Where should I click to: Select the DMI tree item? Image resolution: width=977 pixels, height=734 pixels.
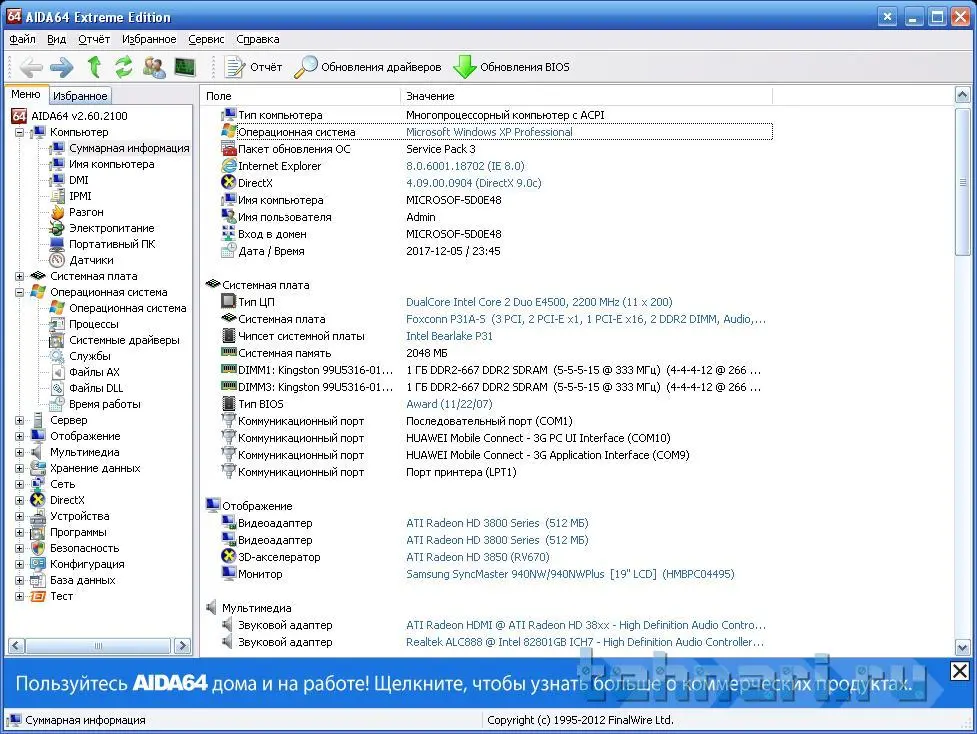coord(79,180)
